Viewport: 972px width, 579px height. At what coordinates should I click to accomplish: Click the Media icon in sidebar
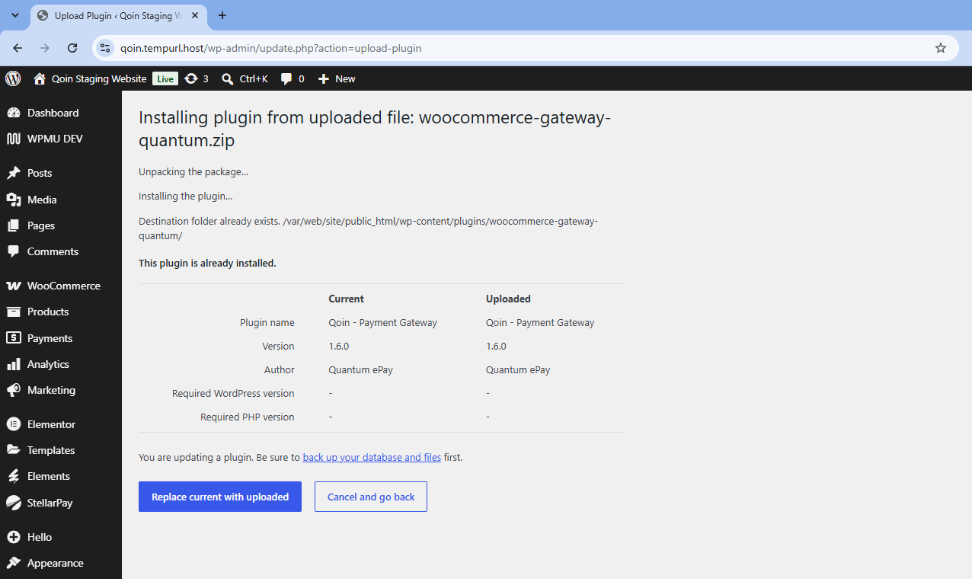pos(14,200)
